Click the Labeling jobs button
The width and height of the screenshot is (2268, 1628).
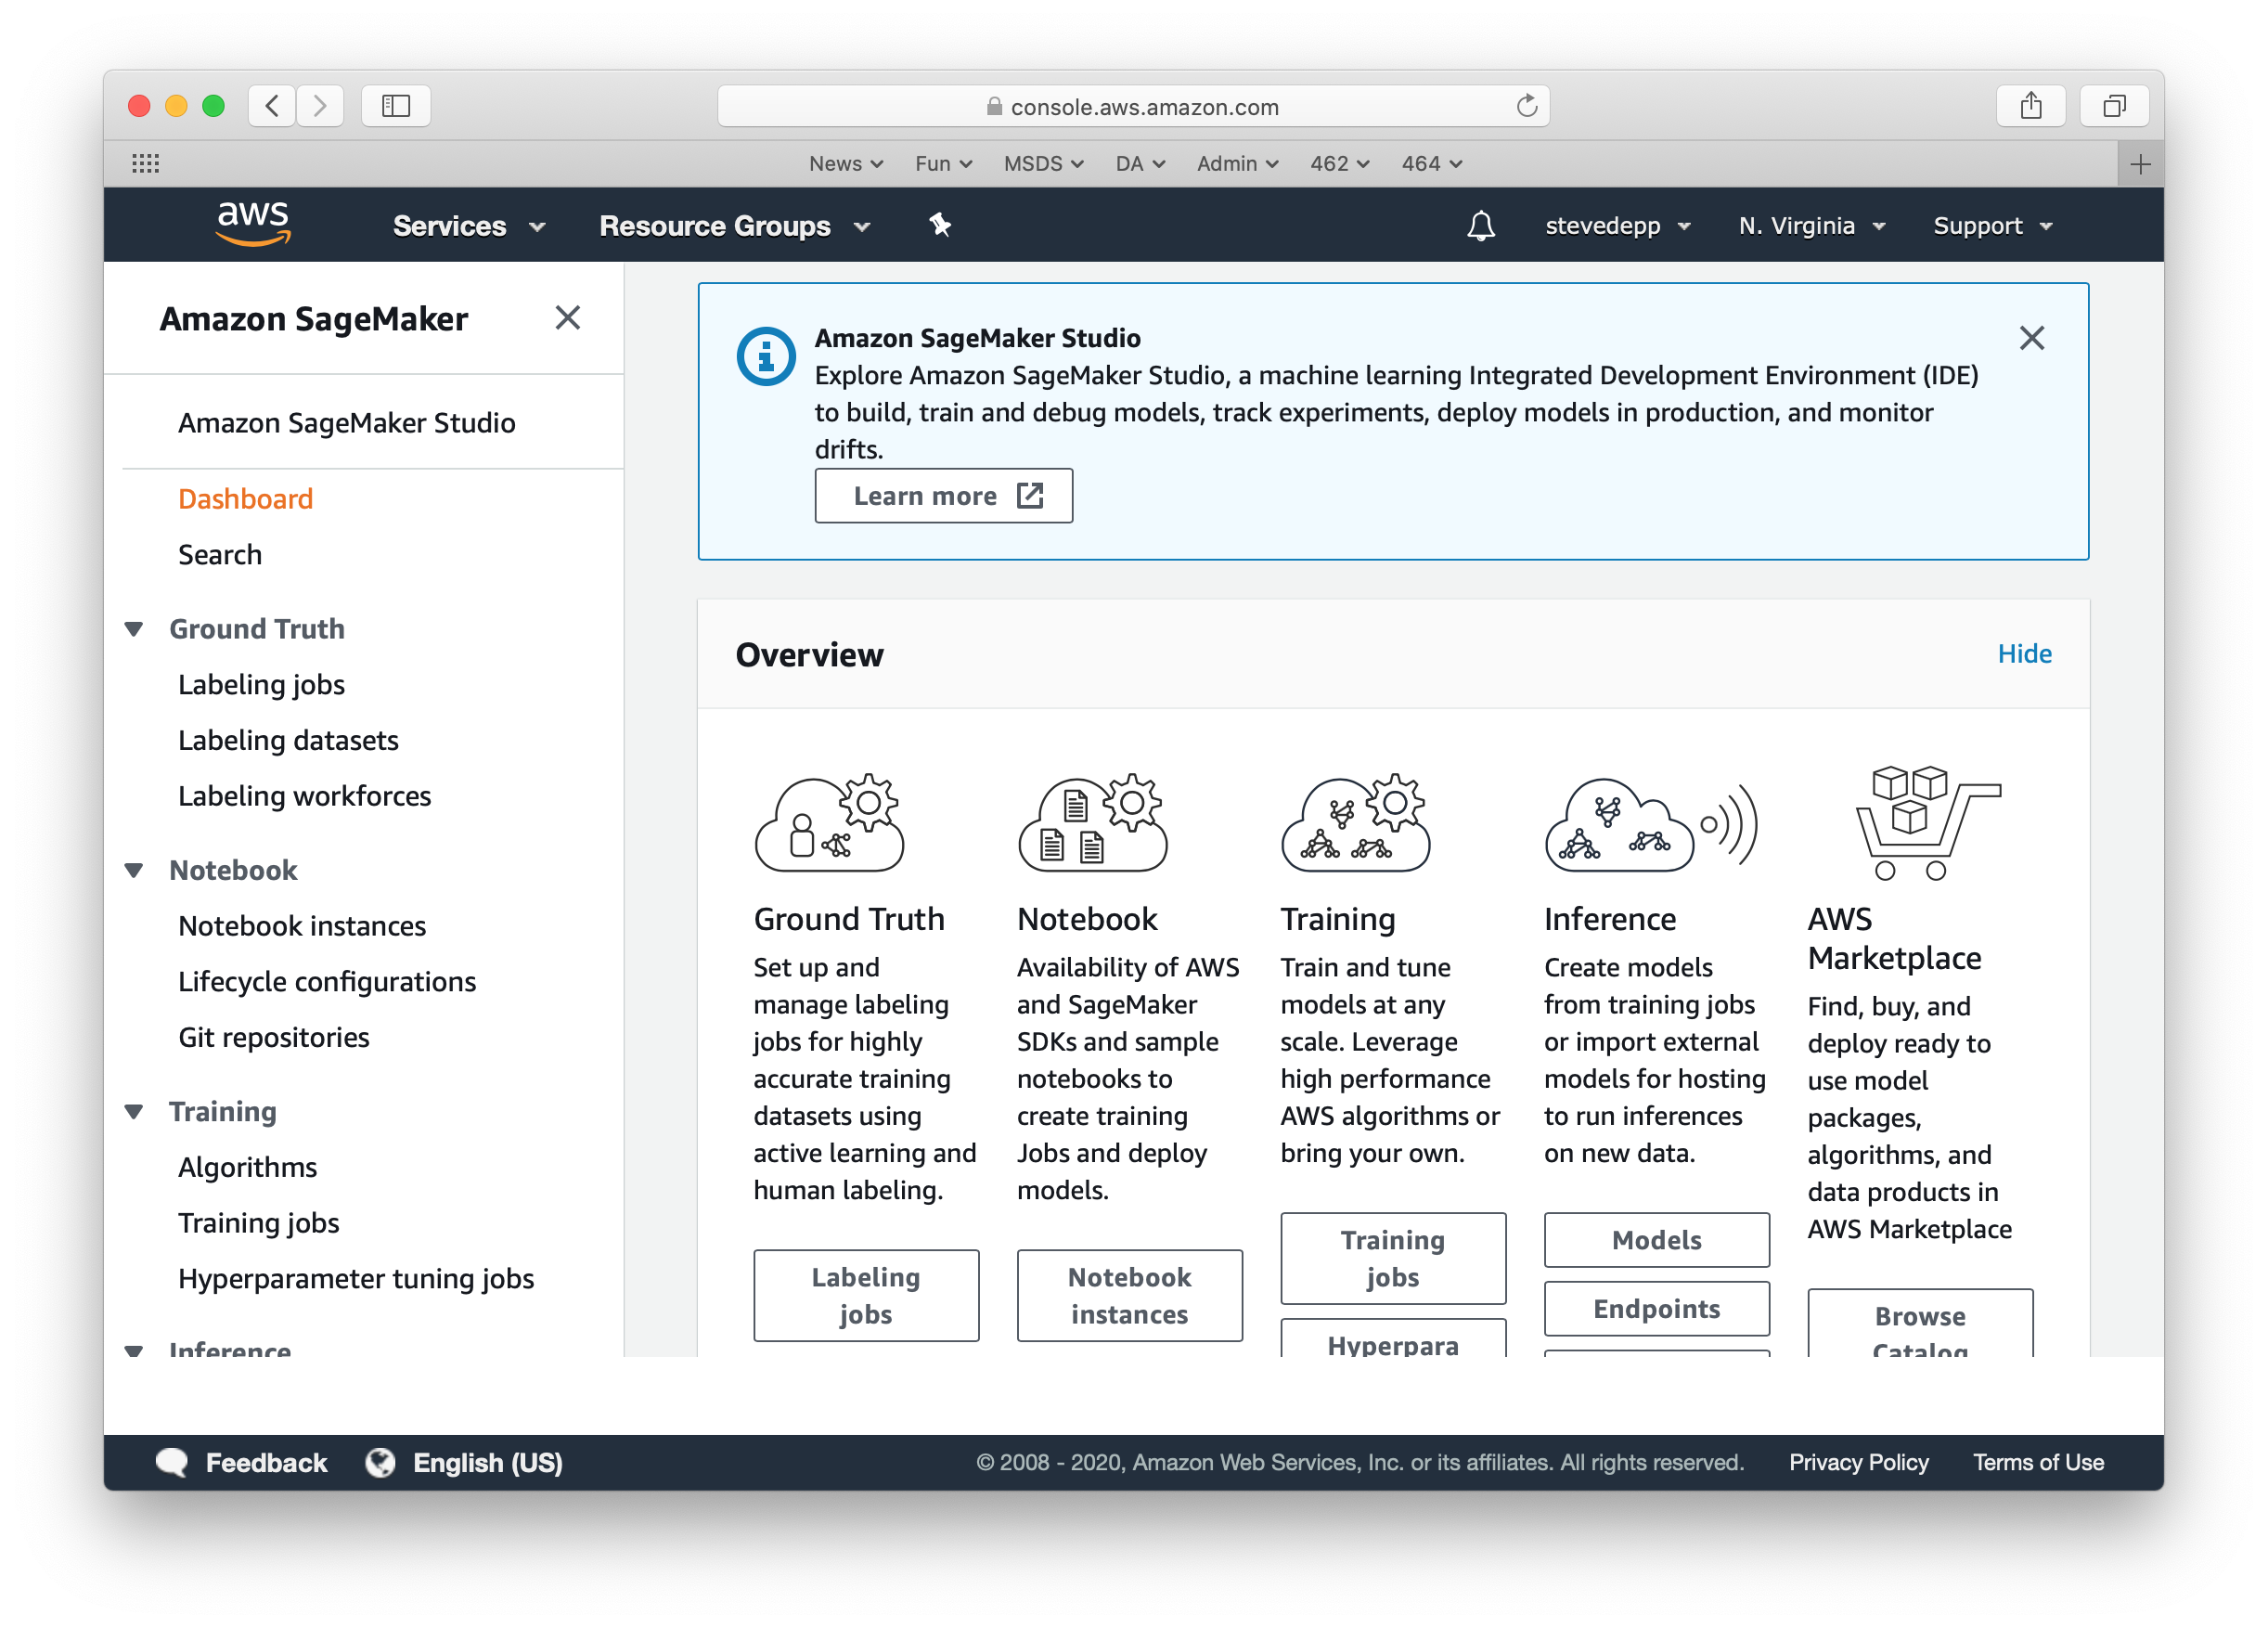coord(866,1295)
